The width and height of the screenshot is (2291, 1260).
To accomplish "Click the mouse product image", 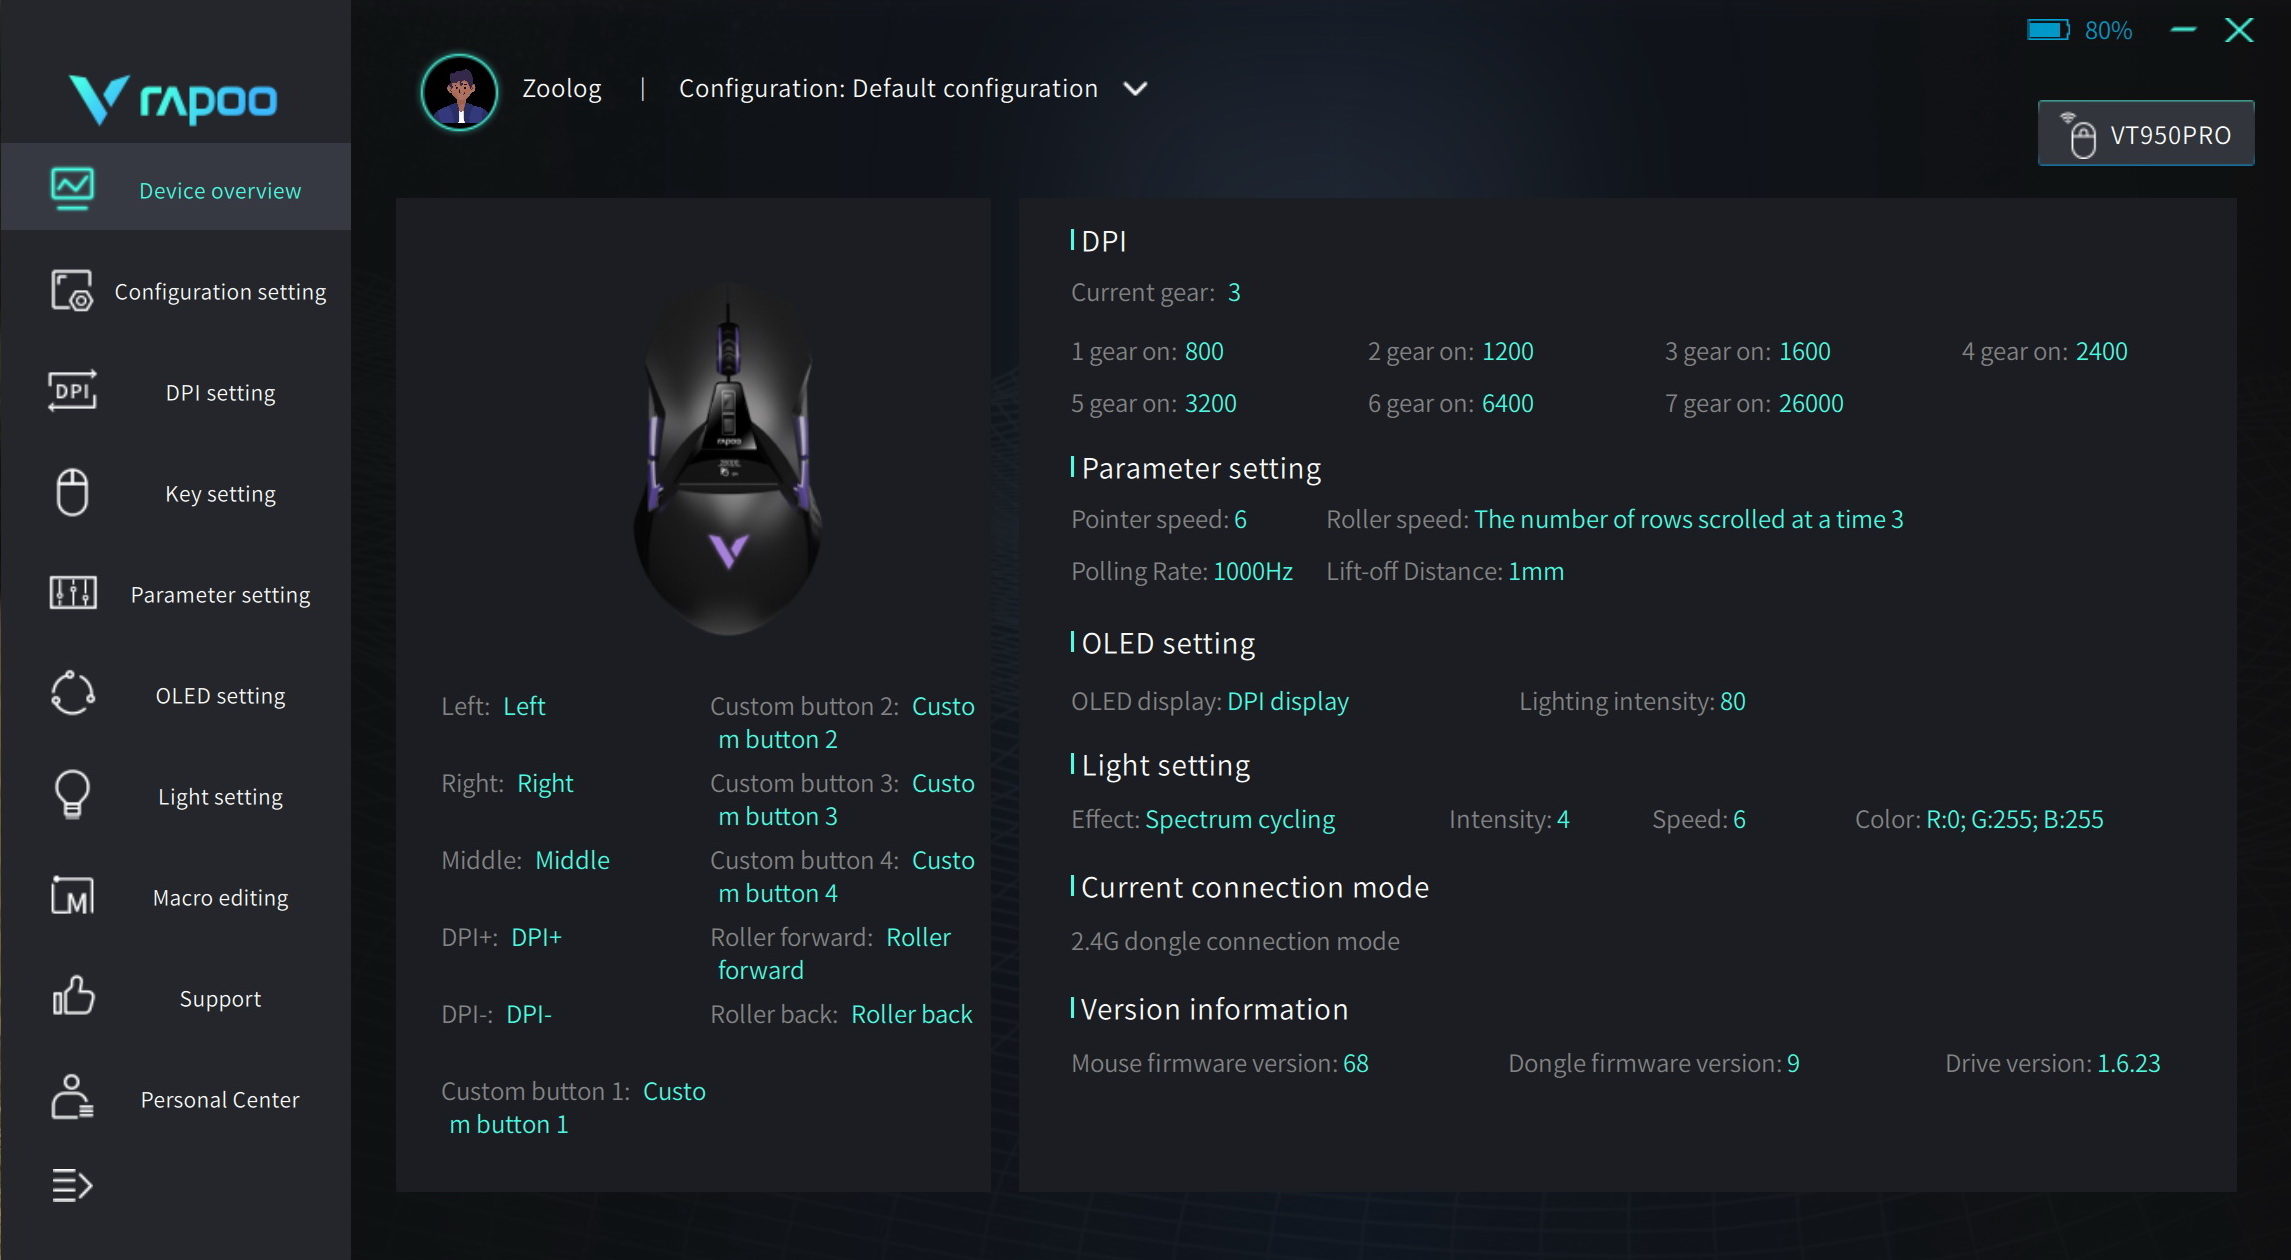I will [x=729, y=460].
